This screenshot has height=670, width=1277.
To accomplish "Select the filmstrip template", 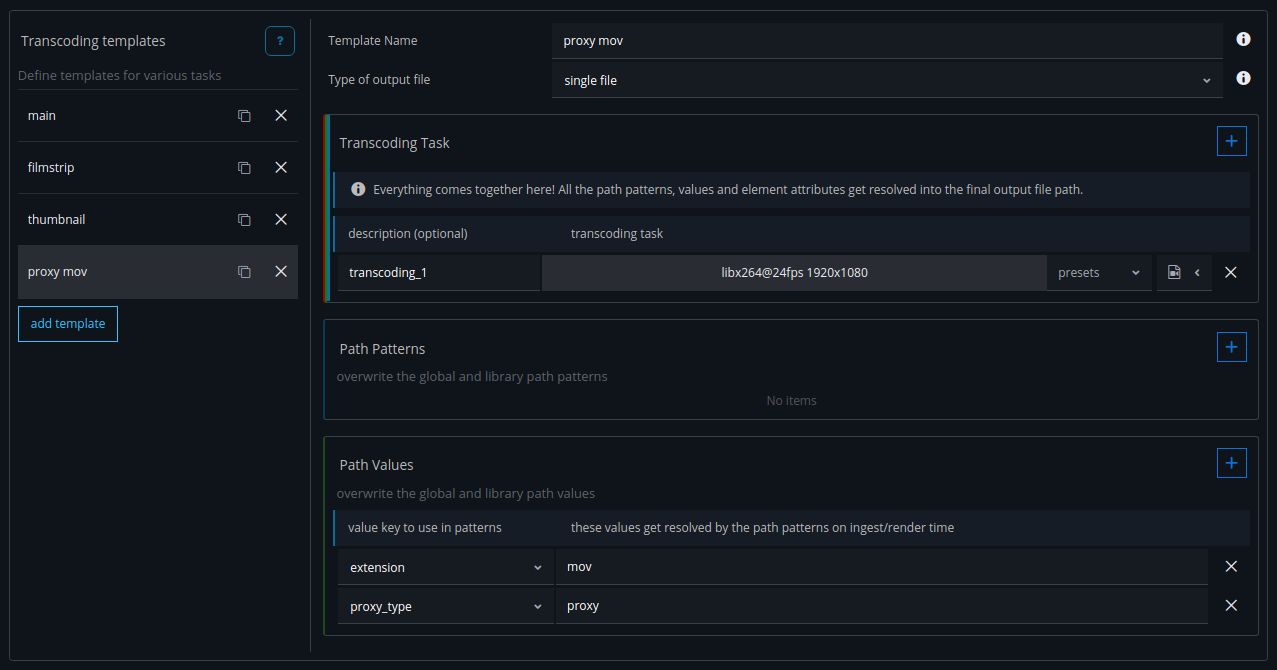I will (x=120, y=168).
